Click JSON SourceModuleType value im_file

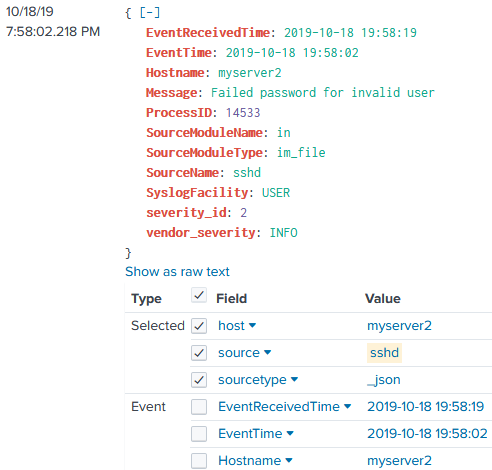pos(301,153)
